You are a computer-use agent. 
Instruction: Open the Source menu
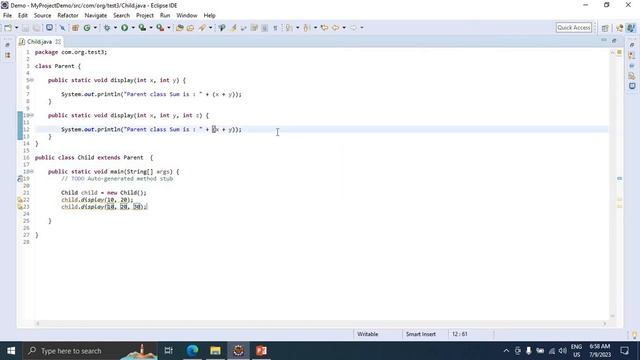[42, 16]
